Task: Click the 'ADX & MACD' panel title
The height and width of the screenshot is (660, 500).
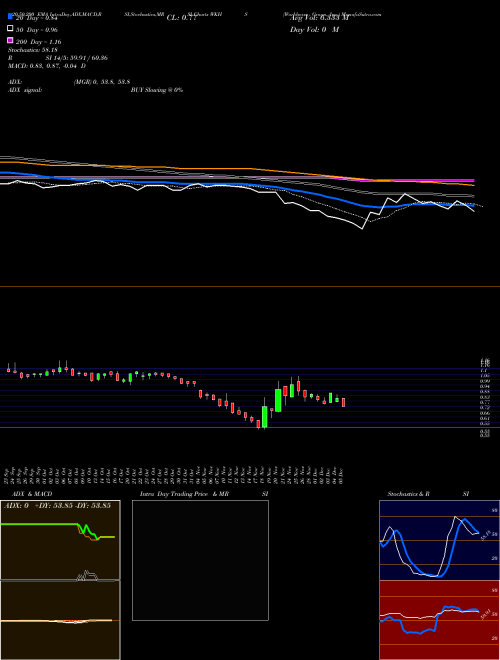Action: pos(32,494)
